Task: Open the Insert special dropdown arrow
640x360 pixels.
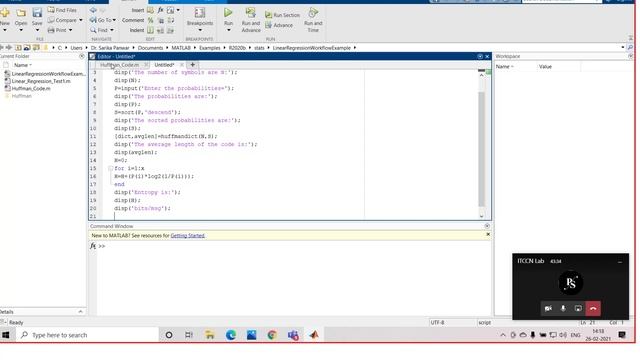Action: click(178, 10)
